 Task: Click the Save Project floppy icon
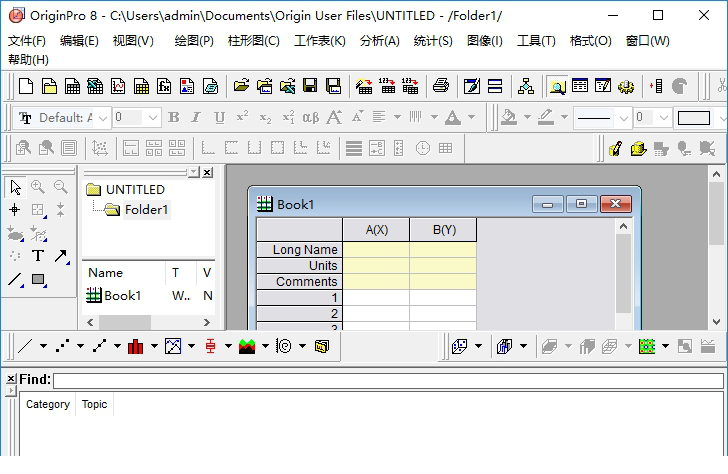pyautogui.click(x=310, y=86)
